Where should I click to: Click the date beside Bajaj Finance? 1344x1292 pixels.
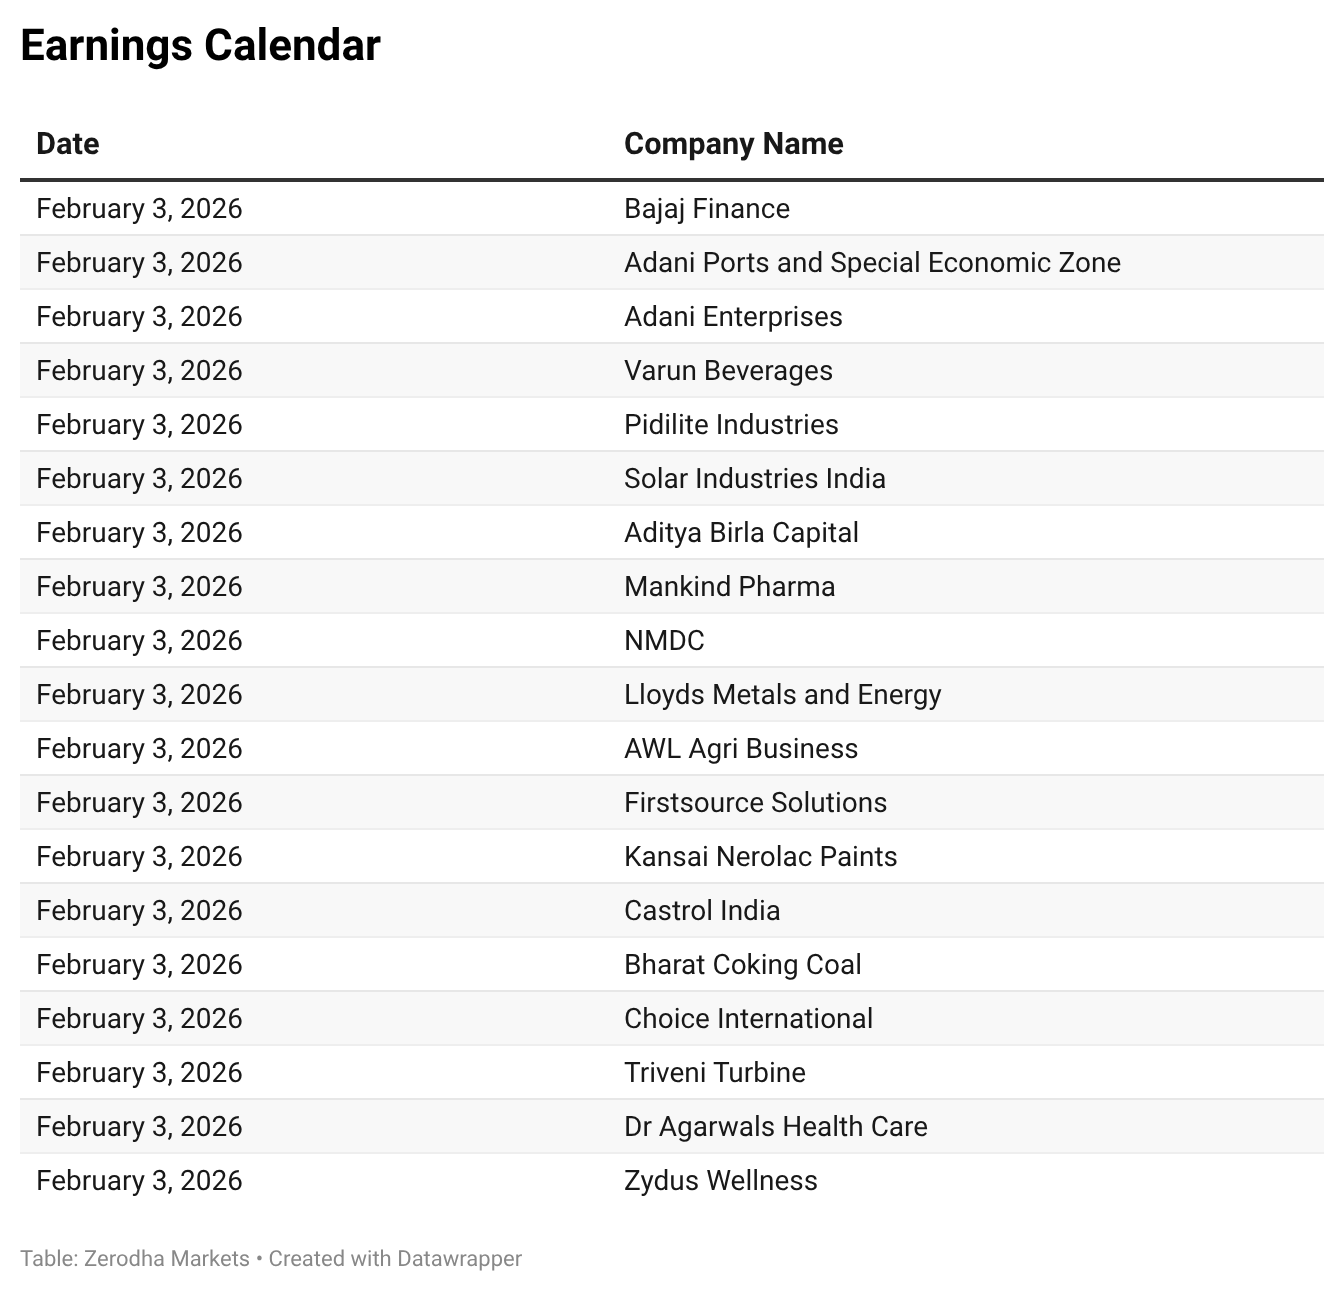(139, 208)
